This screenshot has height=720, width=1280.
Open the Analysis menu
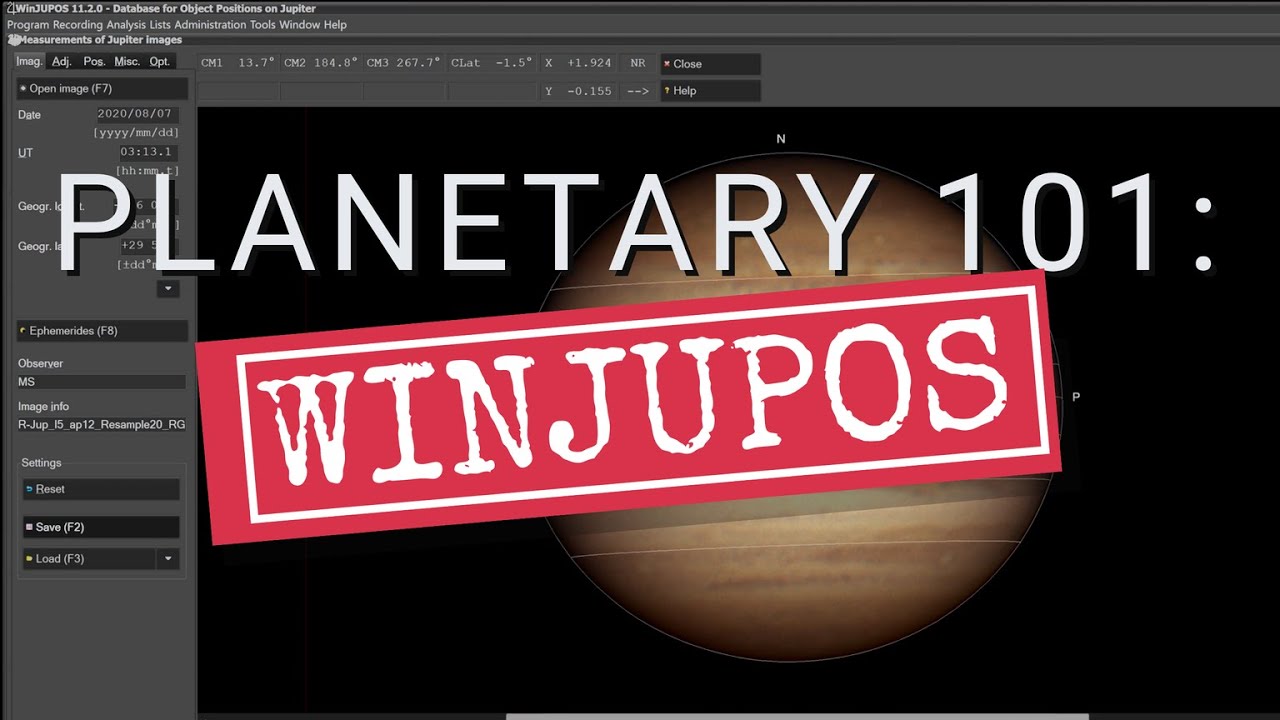point(126,25)
